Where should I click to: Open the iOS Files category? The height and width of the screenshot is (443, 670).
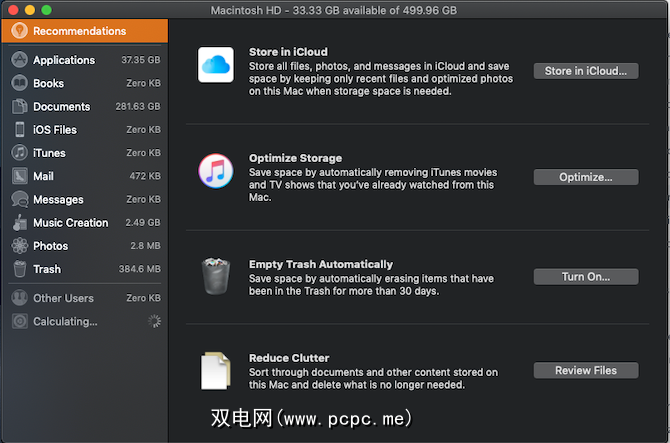tap(54, 130)
